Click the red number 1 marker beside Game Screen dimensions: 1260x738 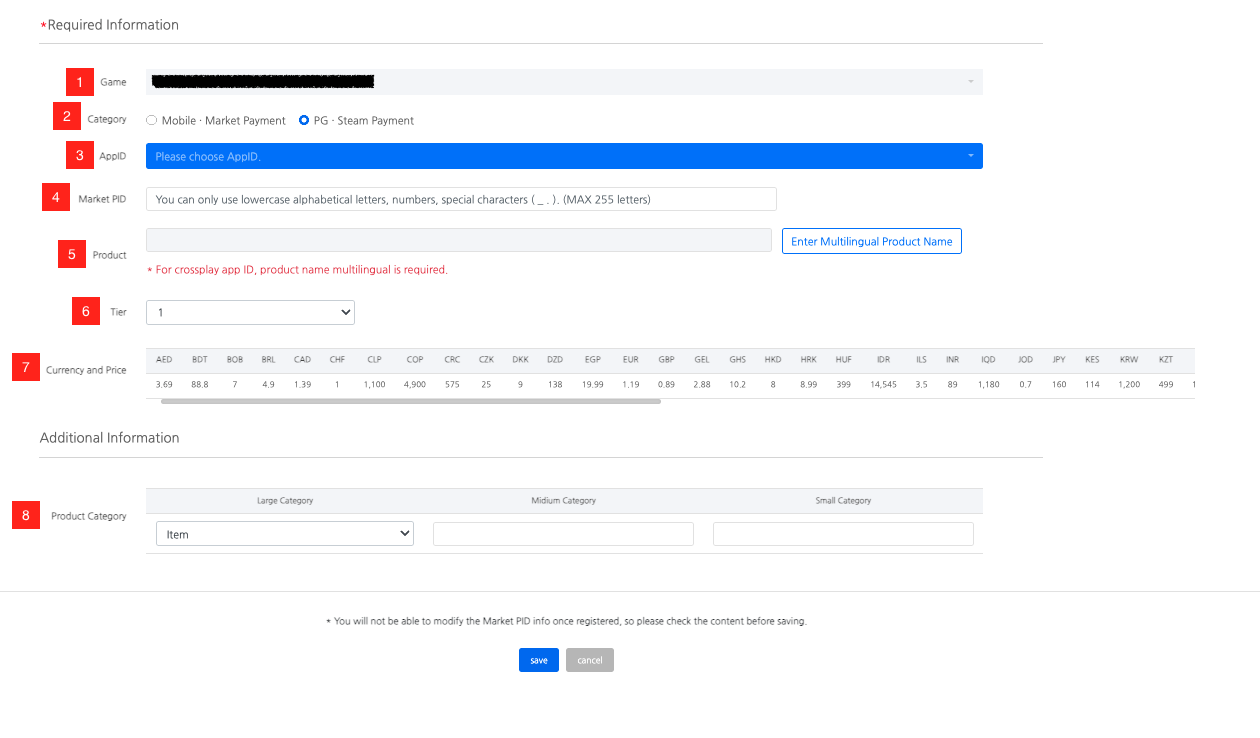(79, 82)
